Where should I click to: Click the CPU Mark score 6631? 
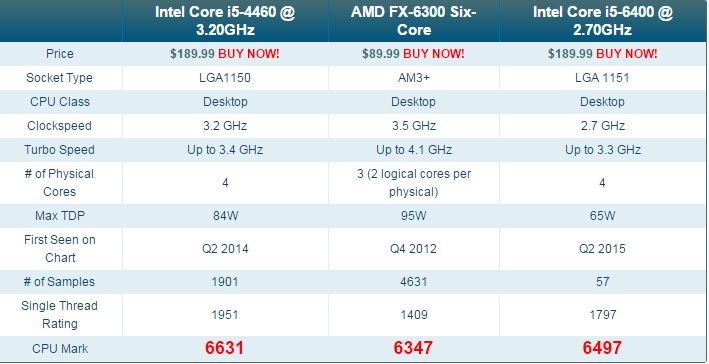tap(224, 348)
